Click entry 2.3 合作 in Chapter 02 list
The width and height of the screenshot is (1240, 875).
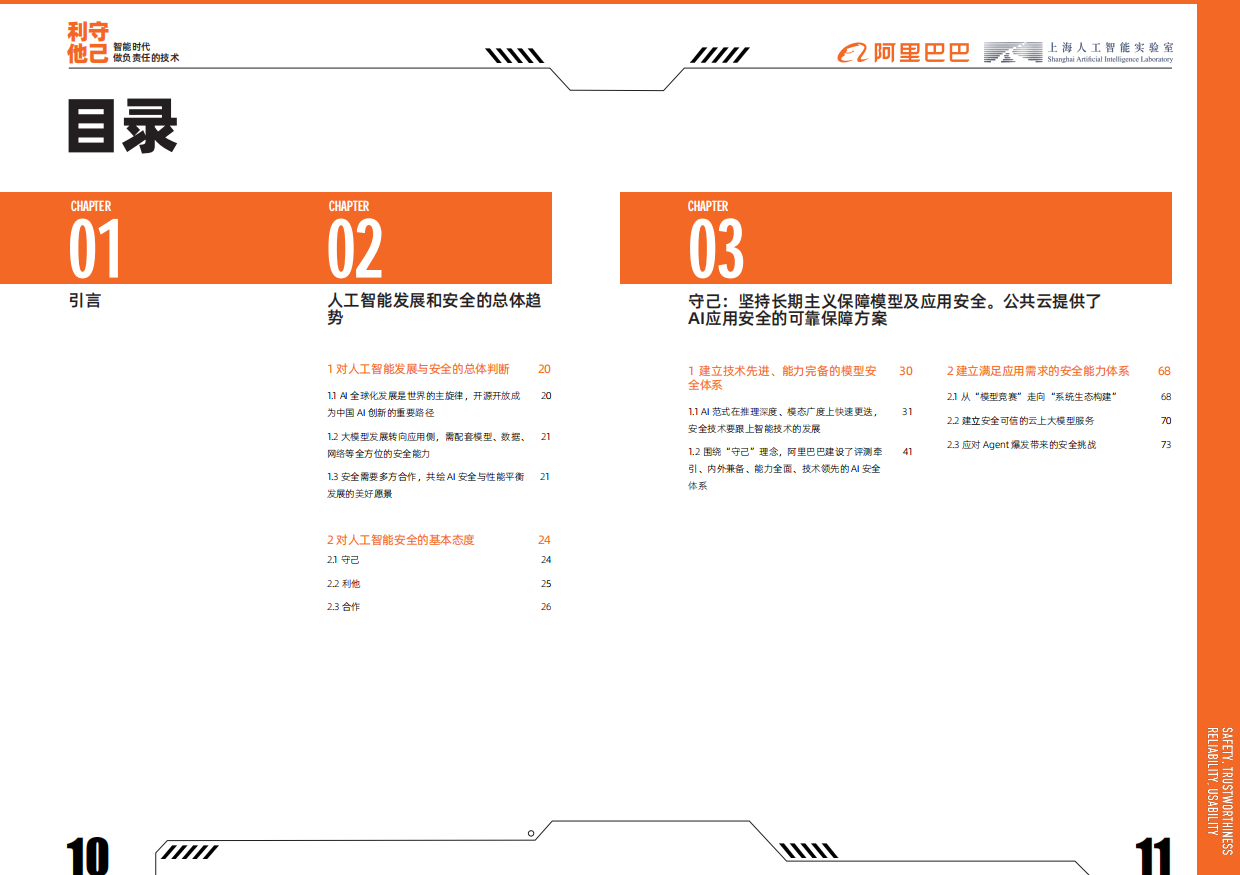click(x=344, y=606)
